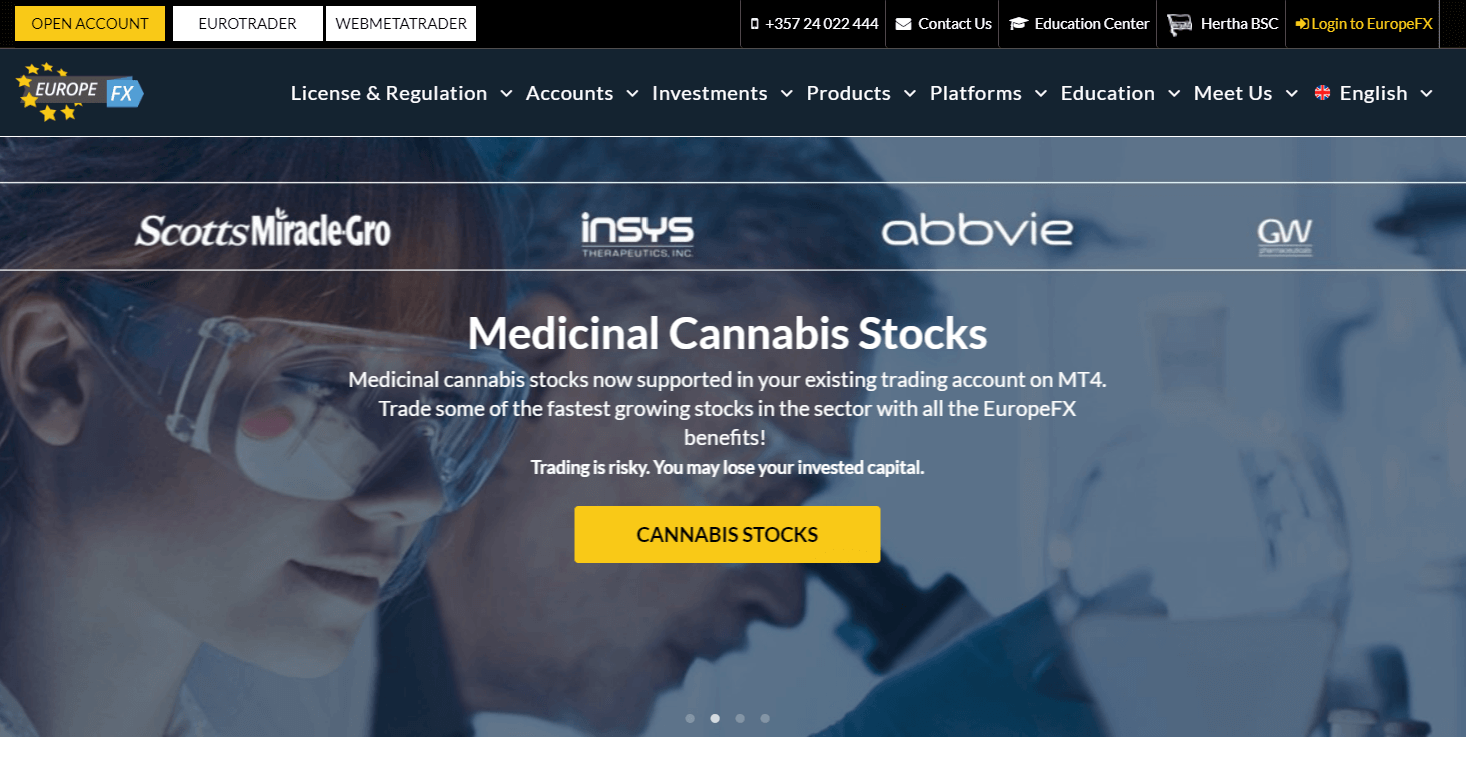This screenshot has width=1466, height=767.
Task: Click the AbbVie company logo
Action: pos(977,229)
